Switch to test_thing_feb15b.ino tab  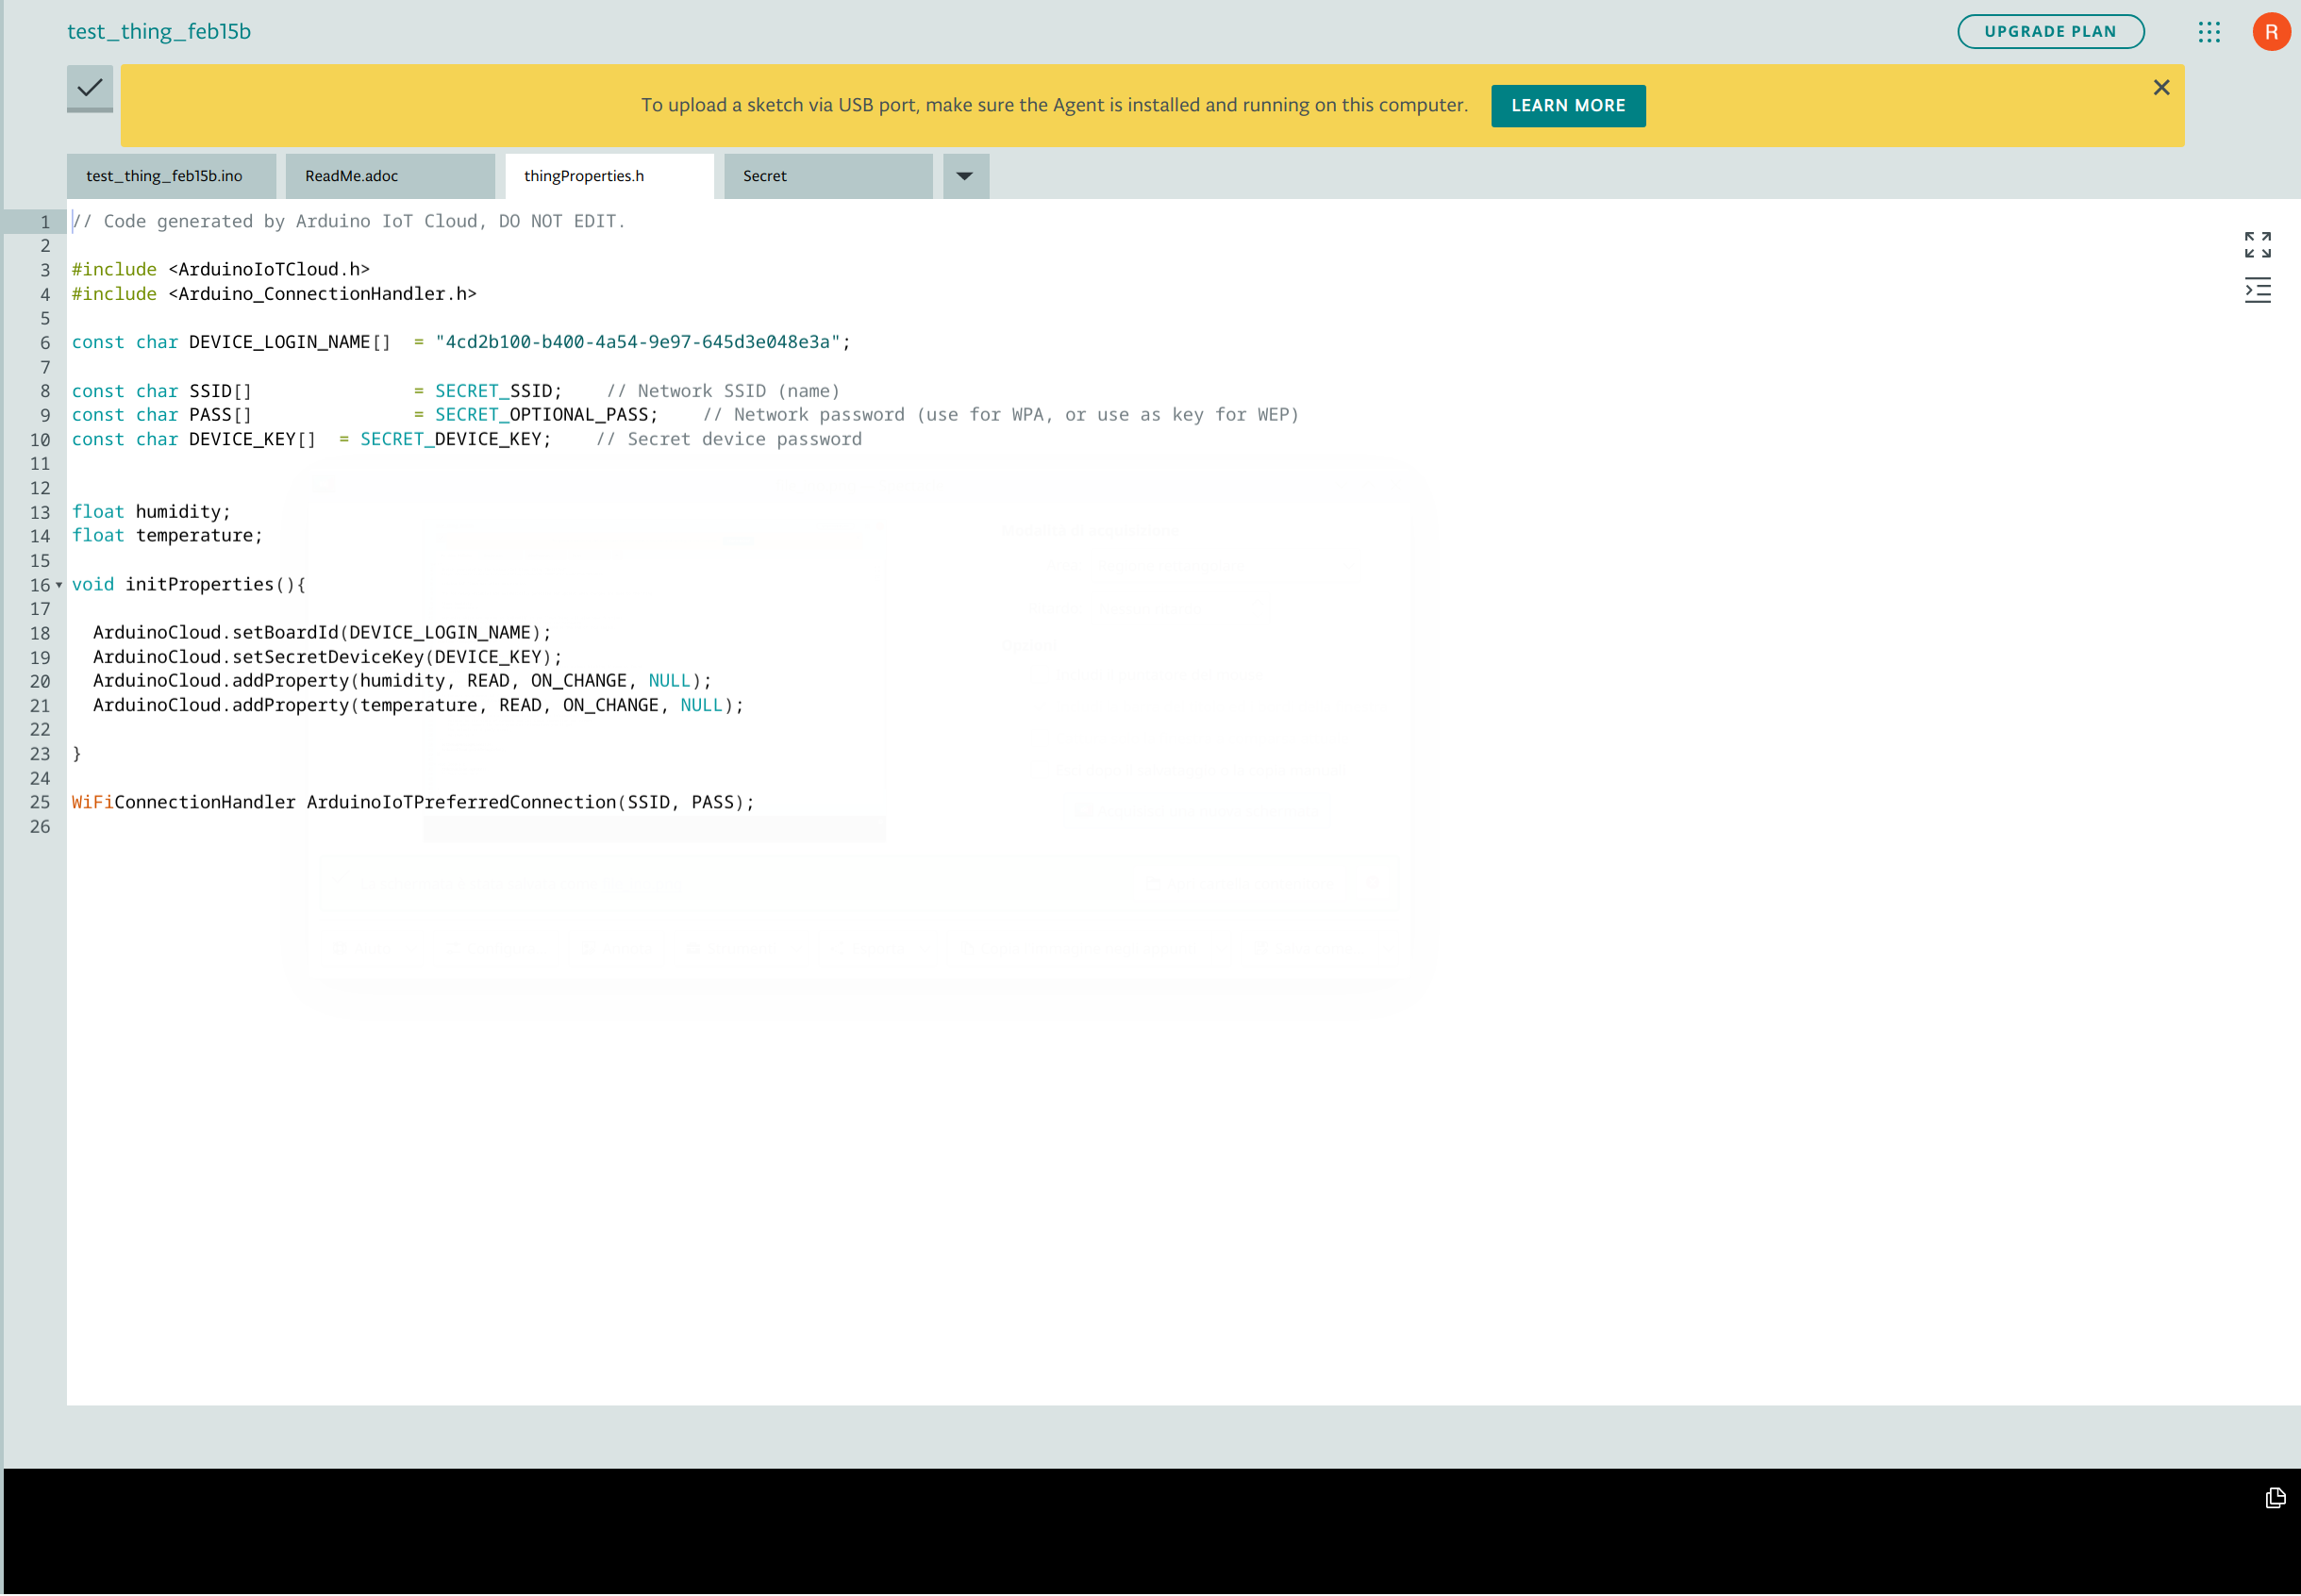[x=165, y=176]
